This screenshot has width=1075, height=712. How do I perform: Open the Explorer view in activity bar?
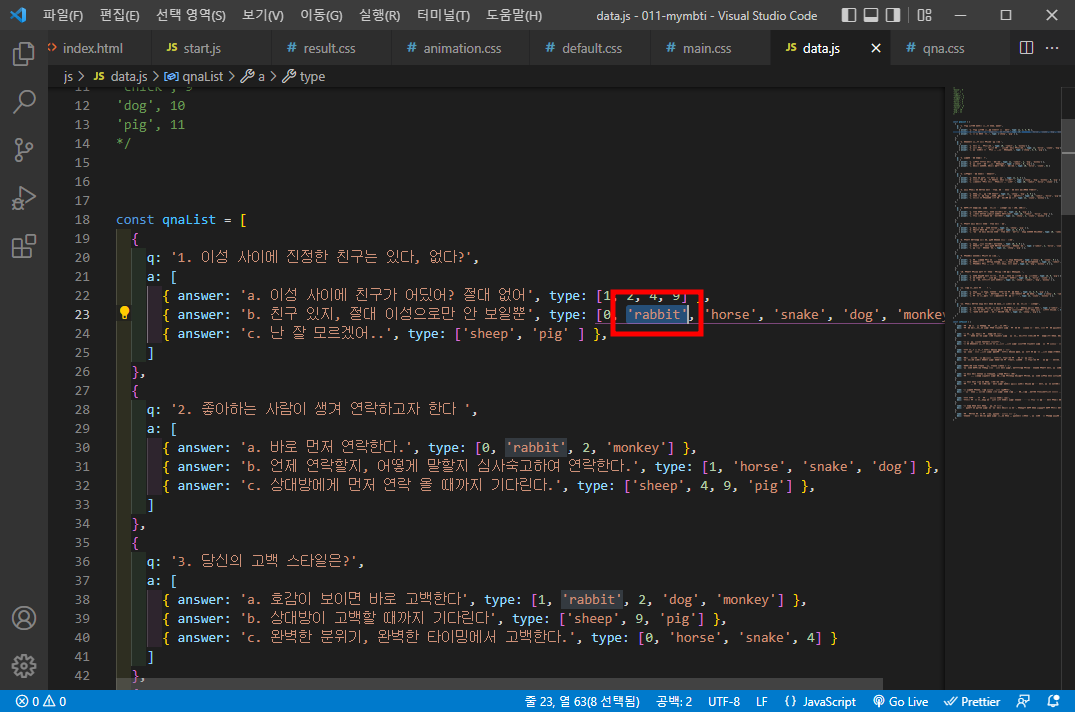coord(24,53)
